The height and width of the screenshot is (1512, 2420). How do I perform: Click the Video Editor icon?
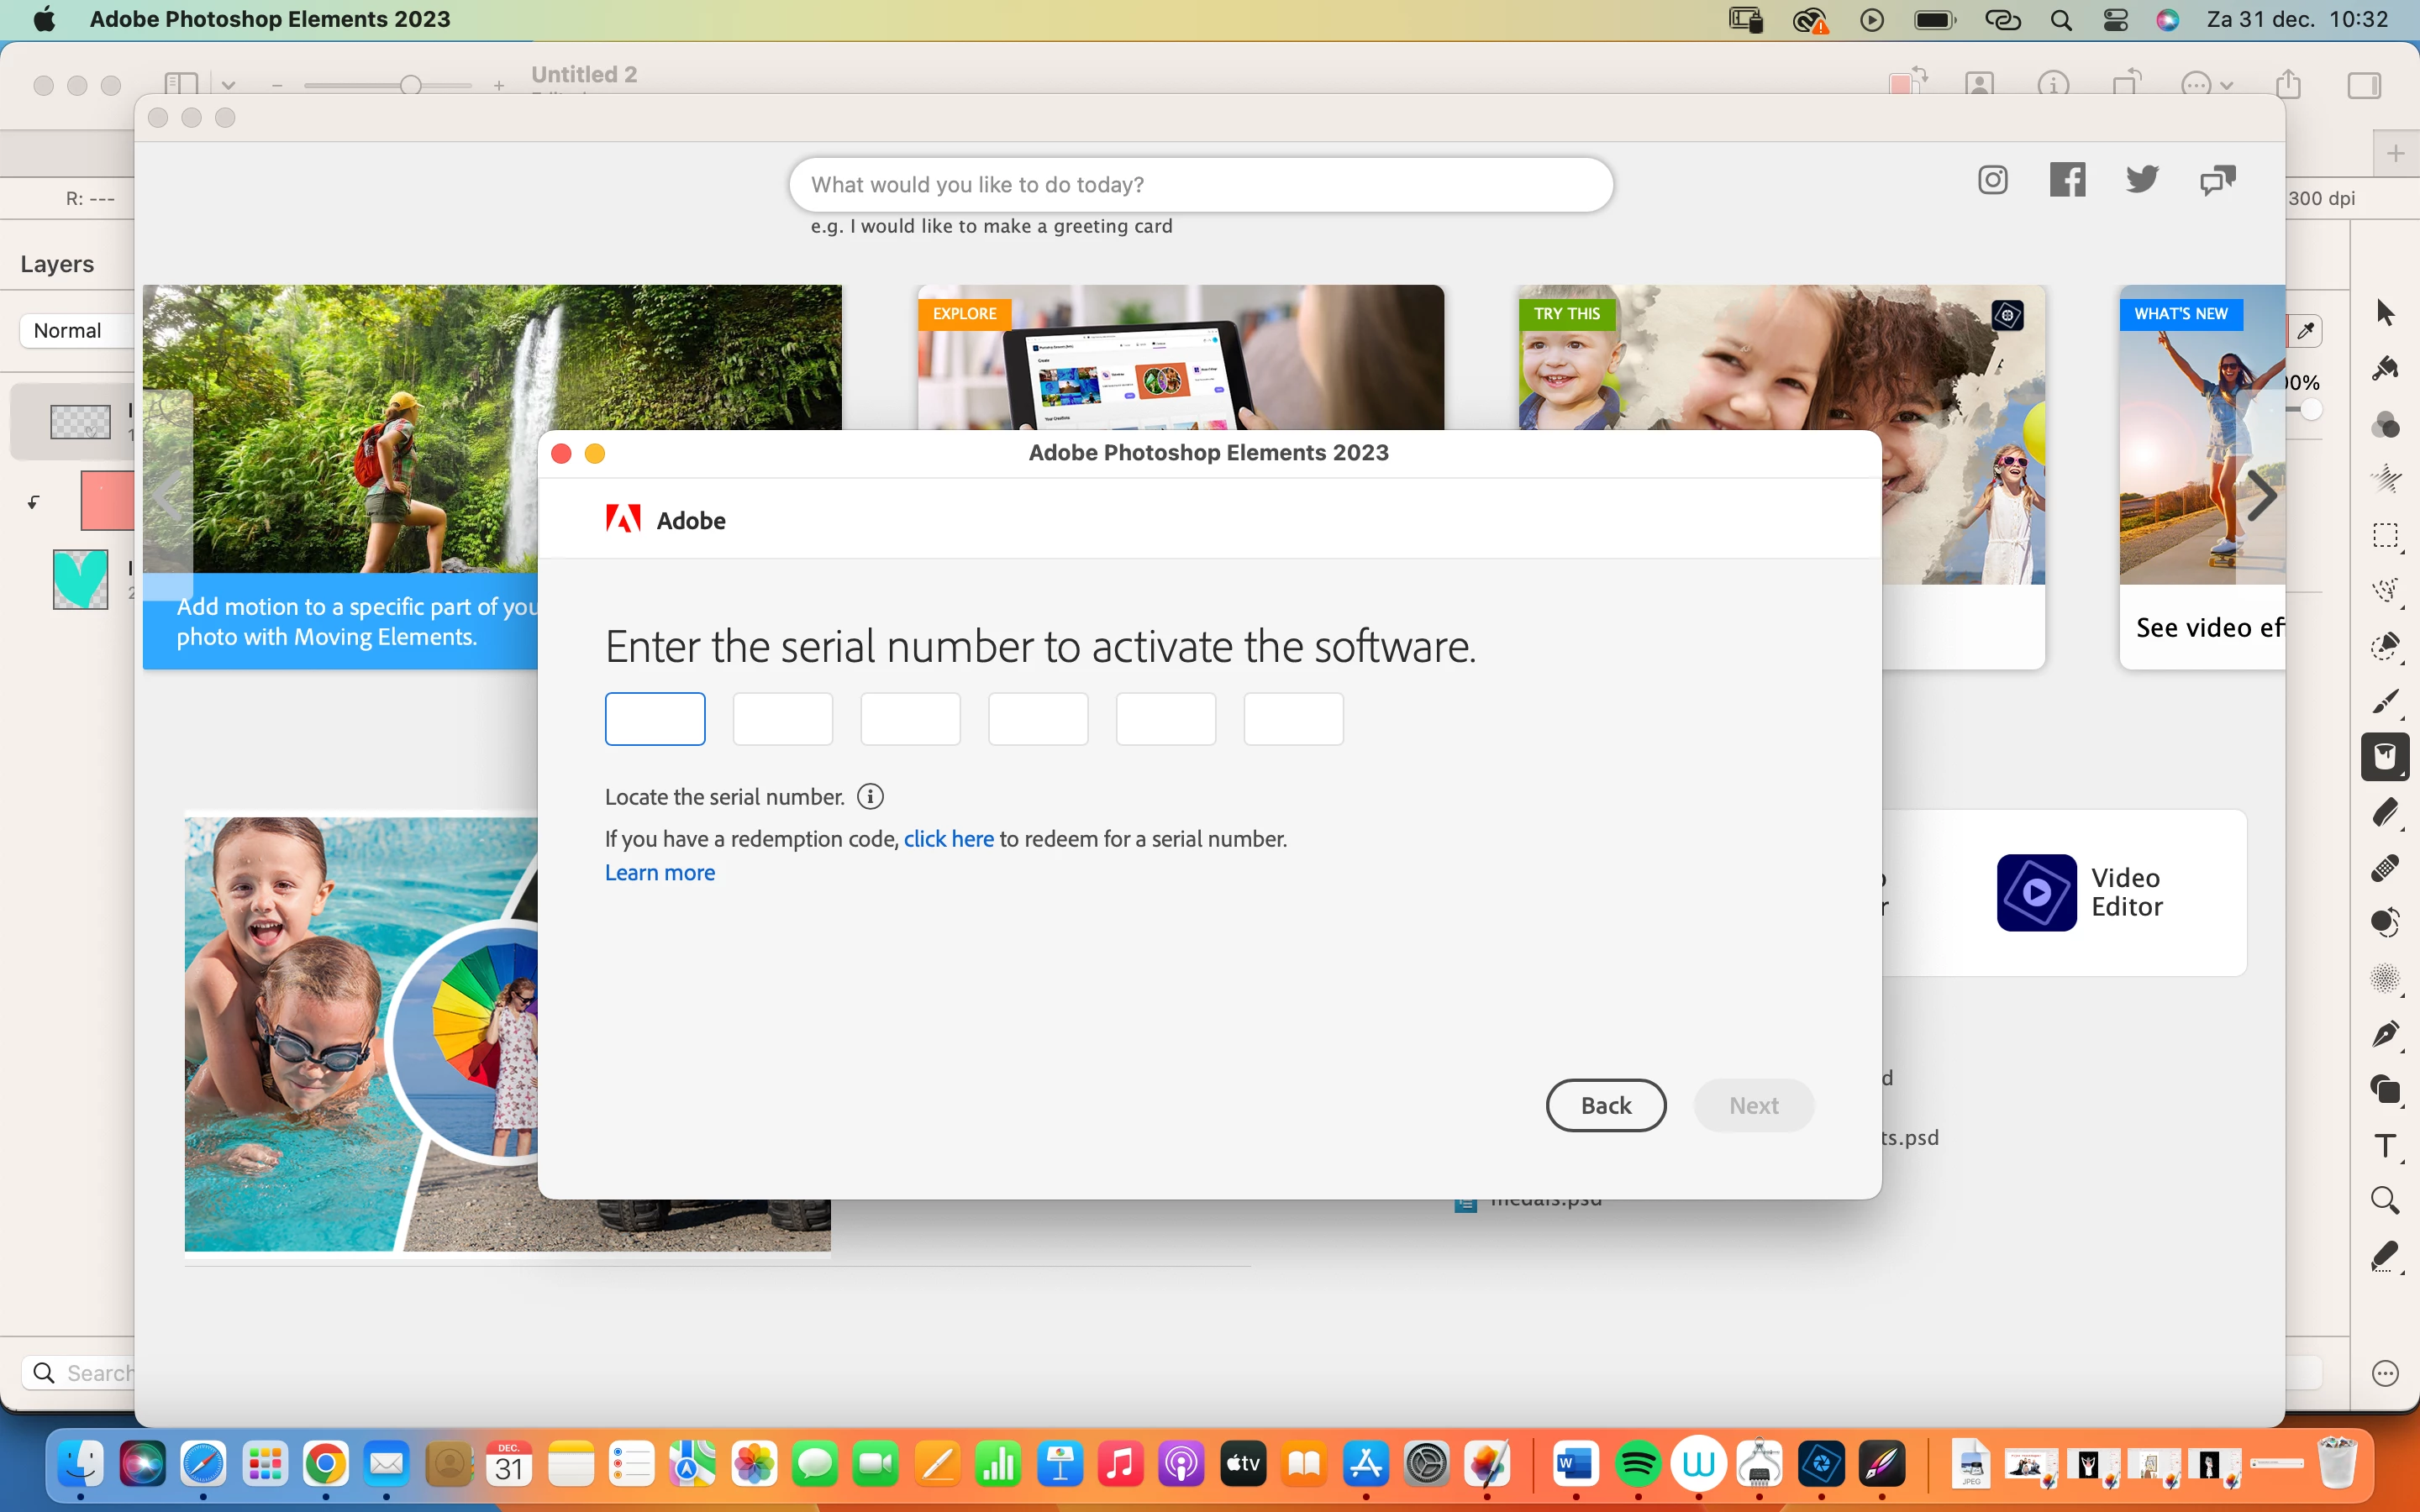[x=2036, y=892]
